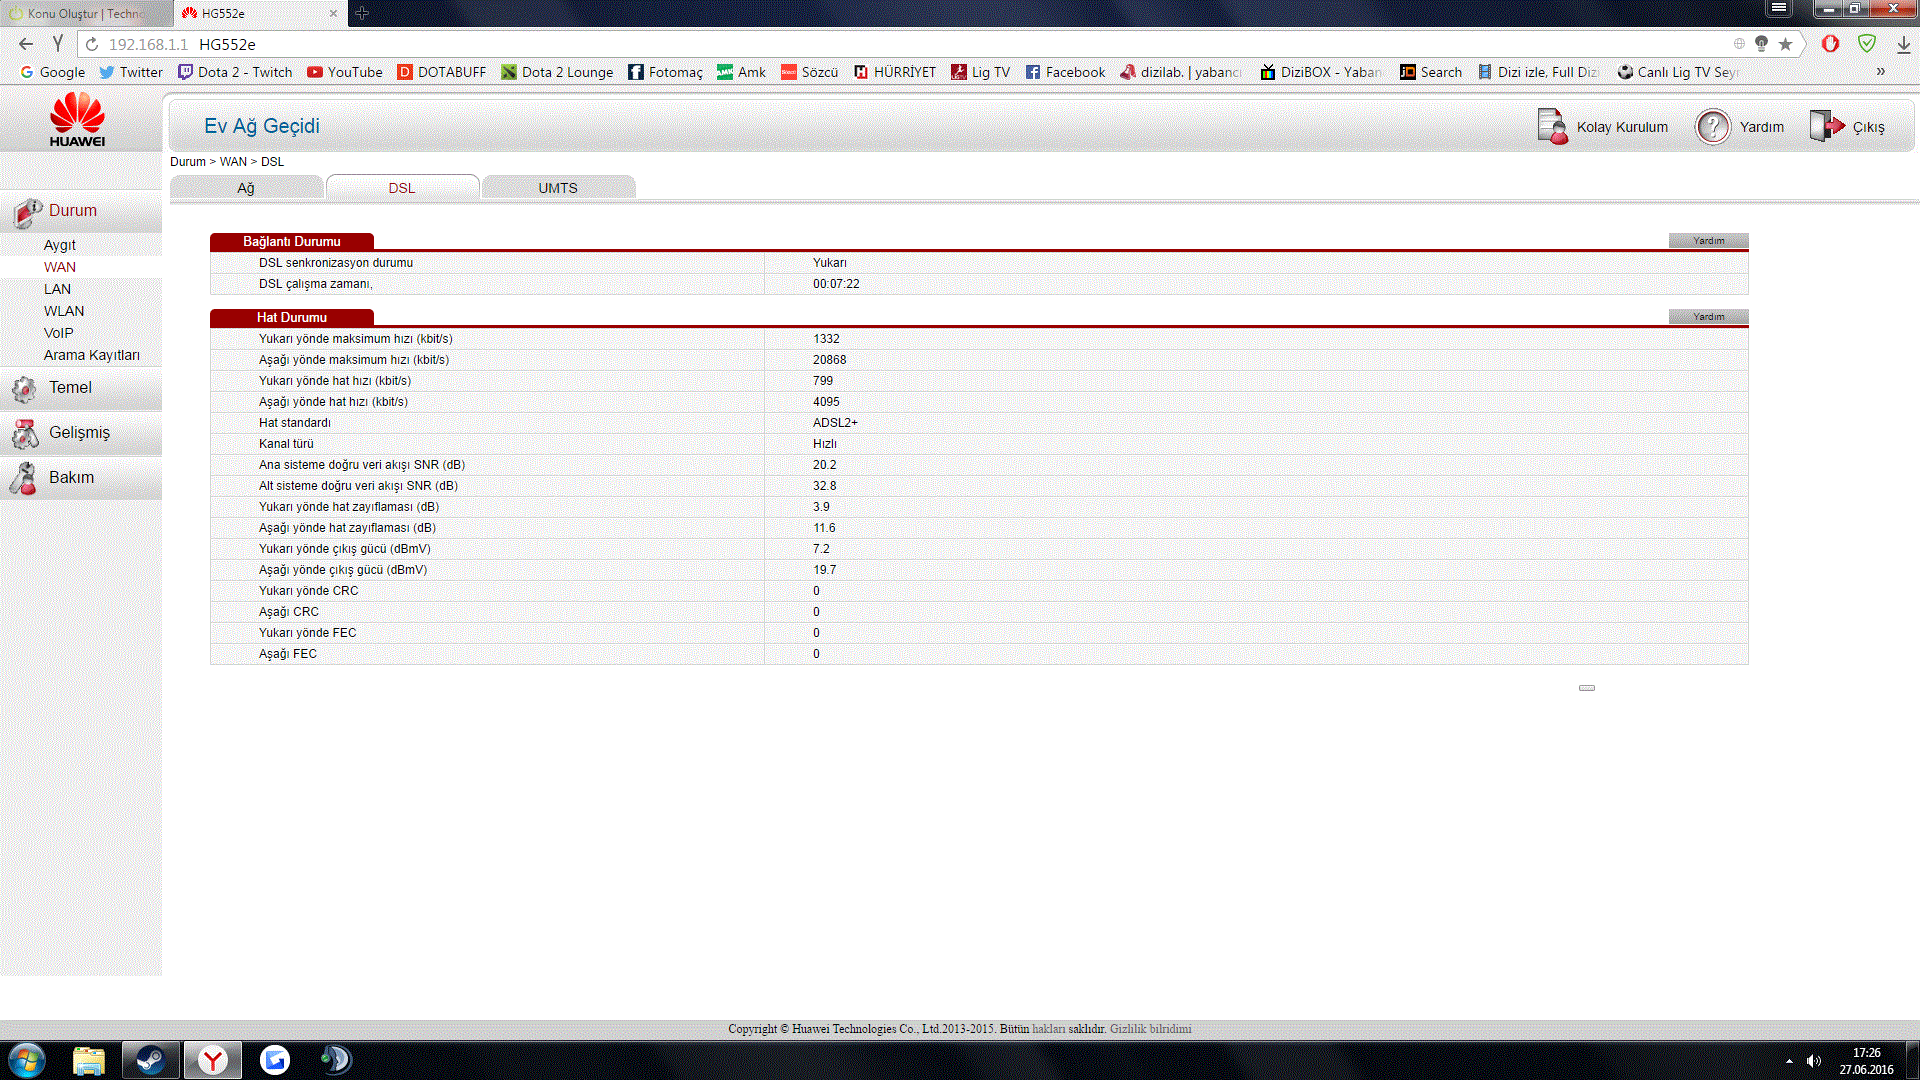Open WLAN status in sidebar
The height and width of the screenshot is (1080, 1920).
click(64, 311)
